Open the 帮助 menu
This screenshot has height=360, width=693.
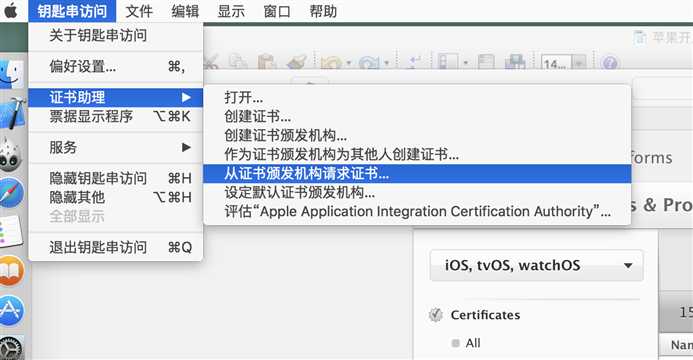tap(323, 11)
